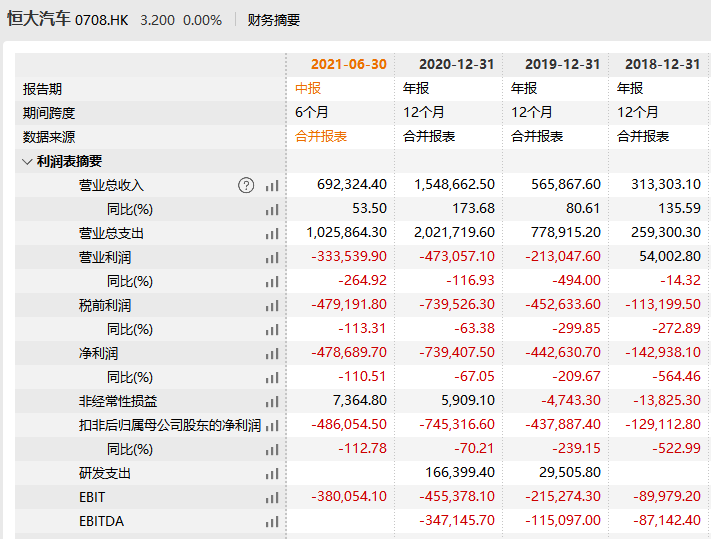Open help icon for 营业总收入

(246, 185)
